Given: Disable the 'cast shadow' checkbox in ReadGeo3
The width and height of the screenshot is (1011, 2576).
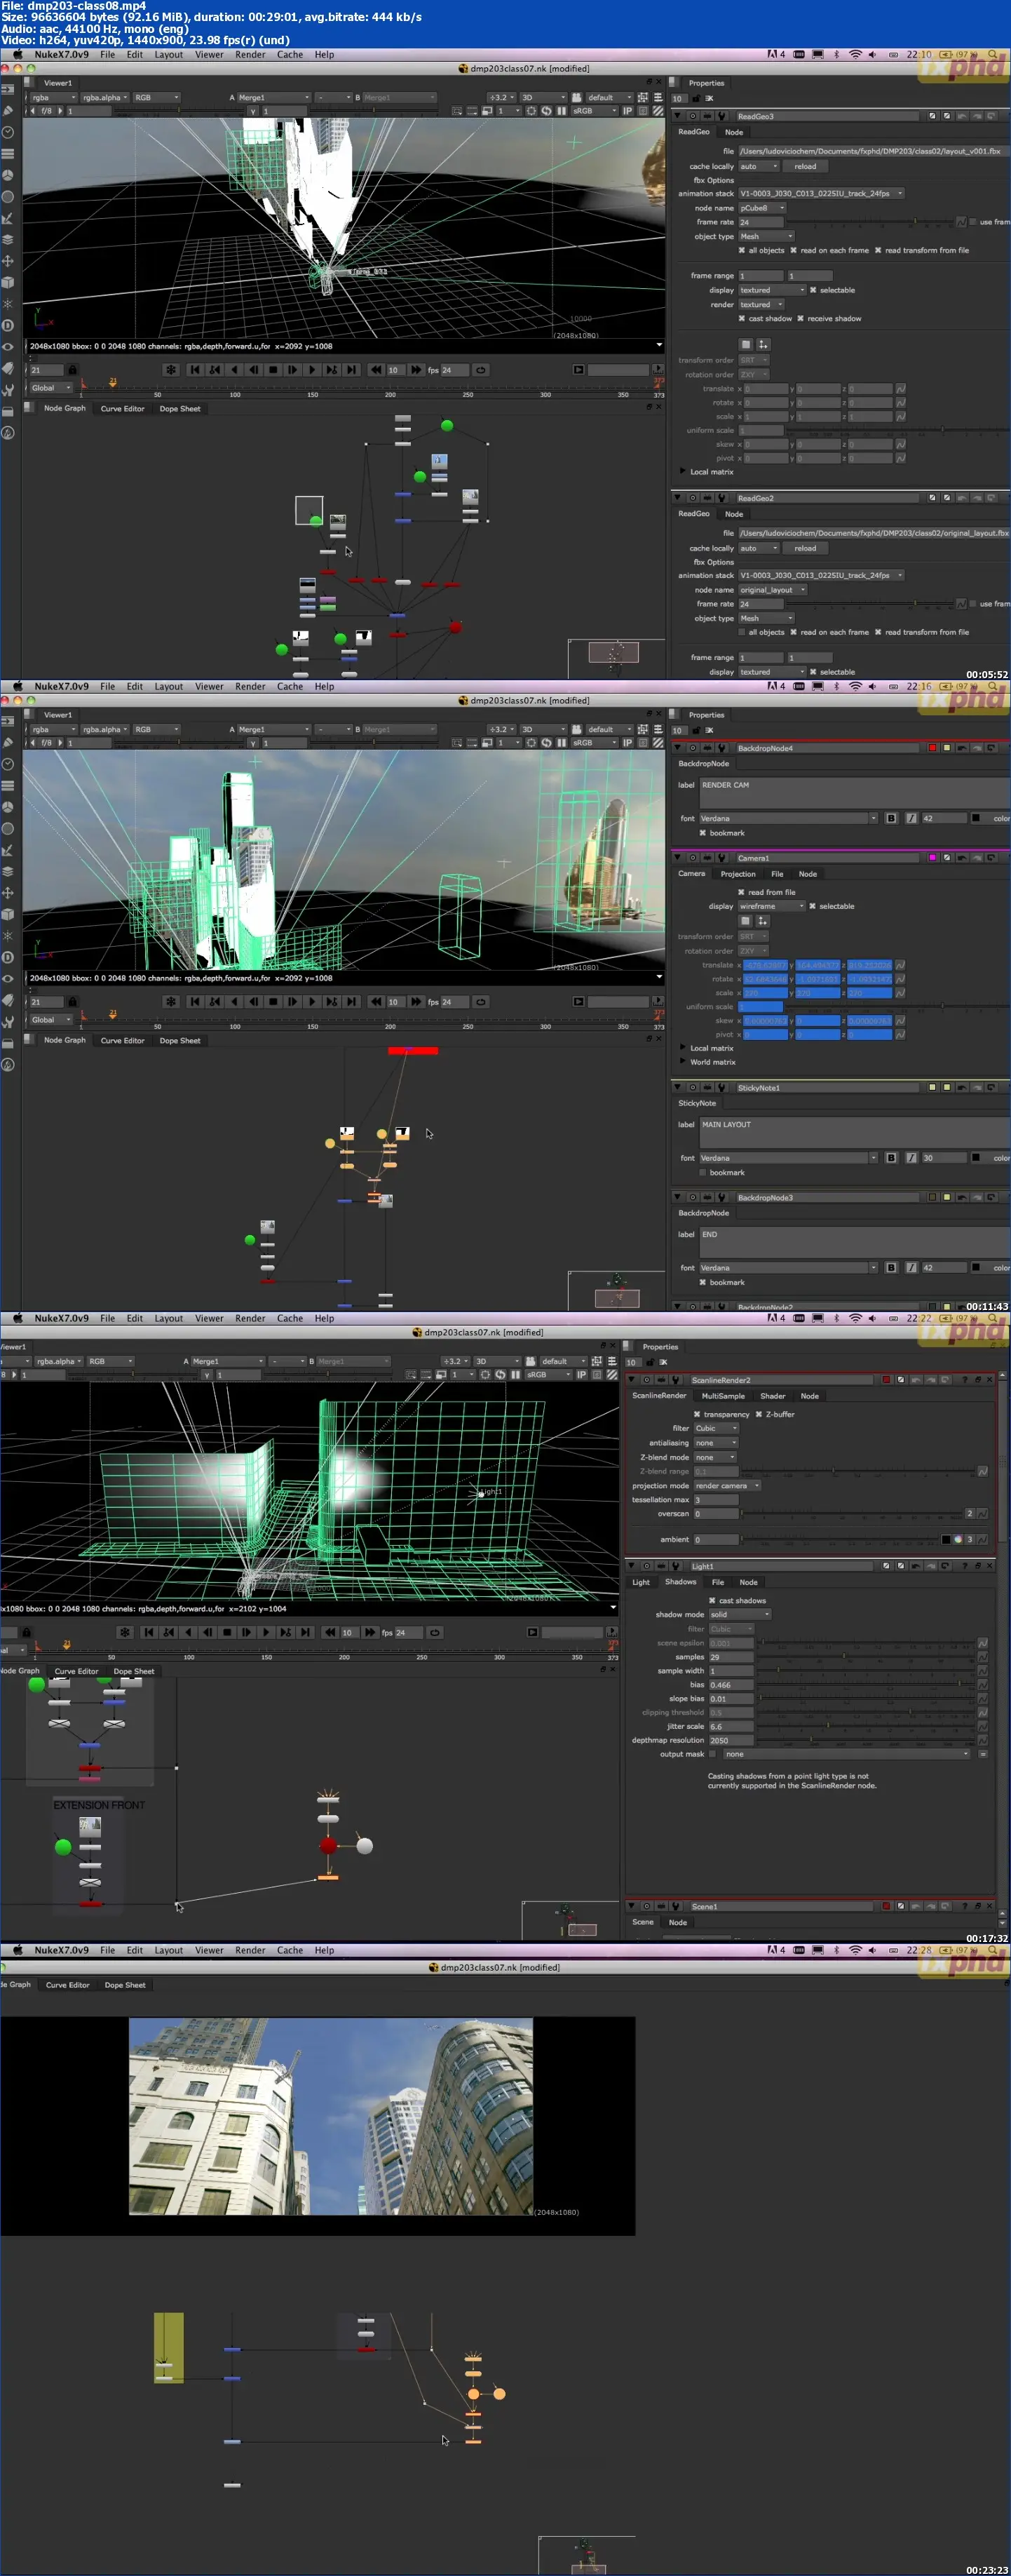Looking at the screenshot, I should pos(741,319).
